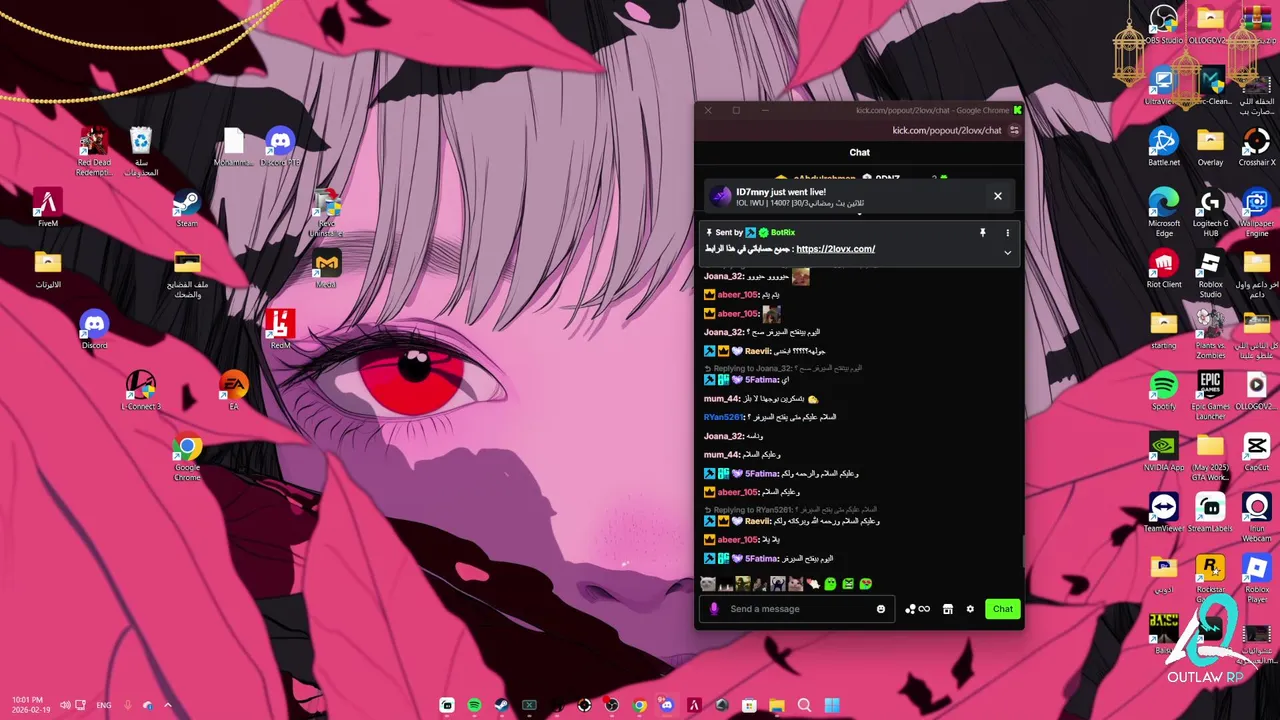Open the starting folder on desktop
The height and width of the screenshot is (720, 1280).
point(1164,330)
